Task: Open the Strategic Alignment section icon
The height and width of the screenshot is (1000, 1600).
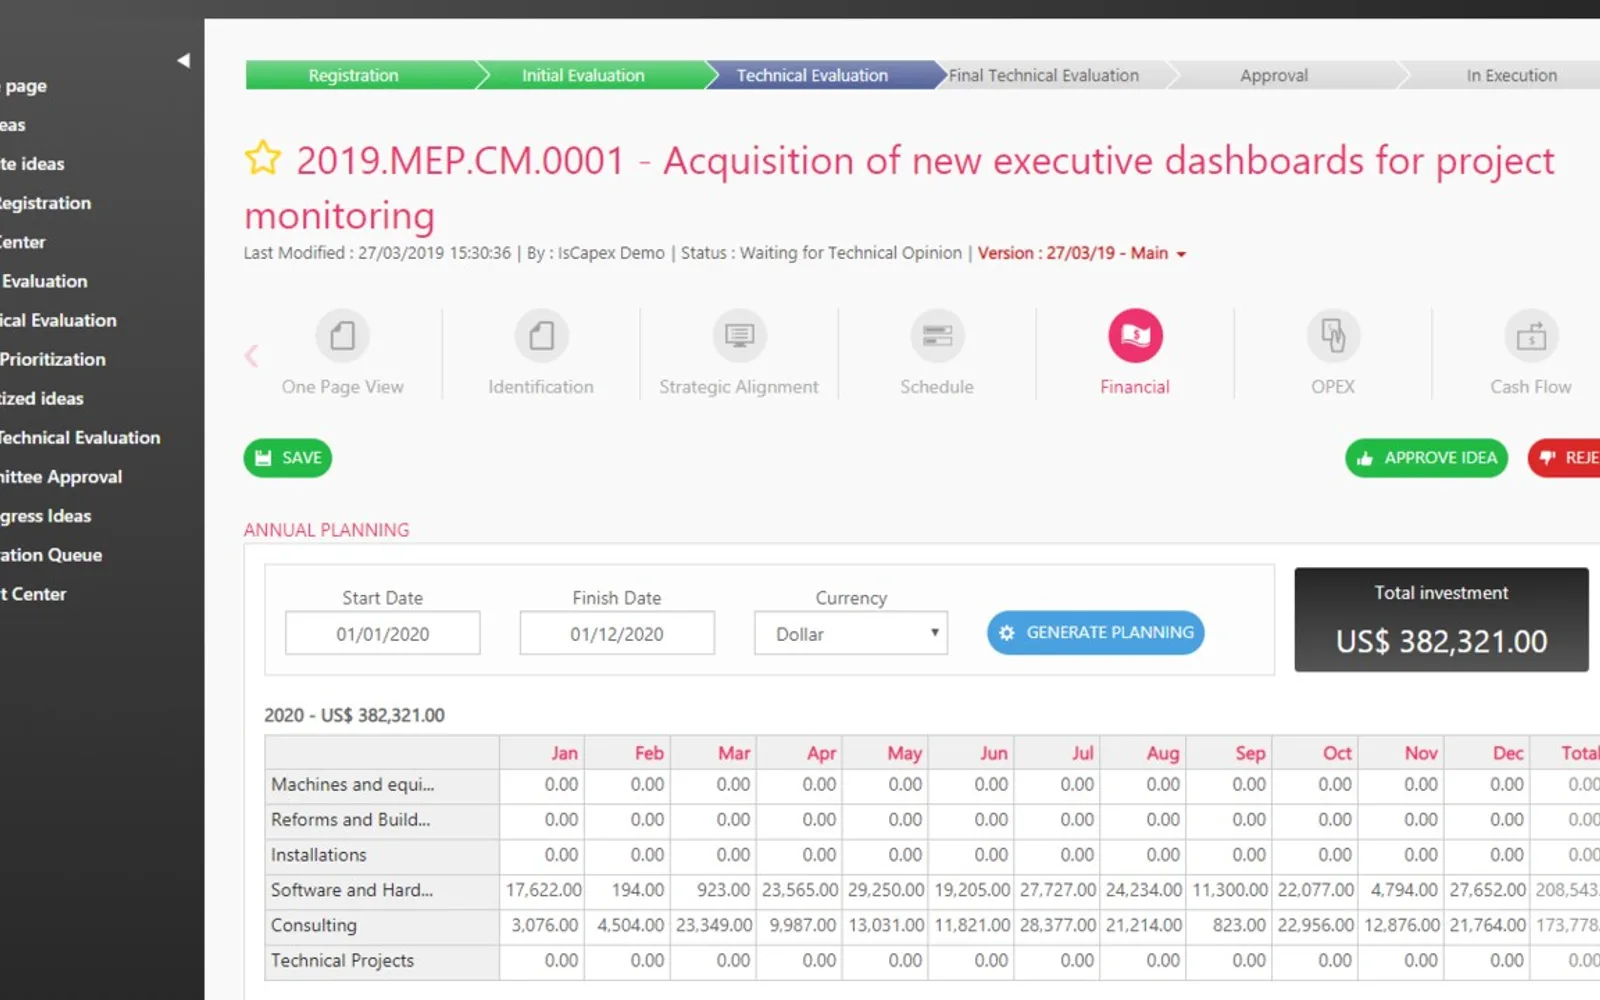Action: pyautogui.click(x=739, y=335)
